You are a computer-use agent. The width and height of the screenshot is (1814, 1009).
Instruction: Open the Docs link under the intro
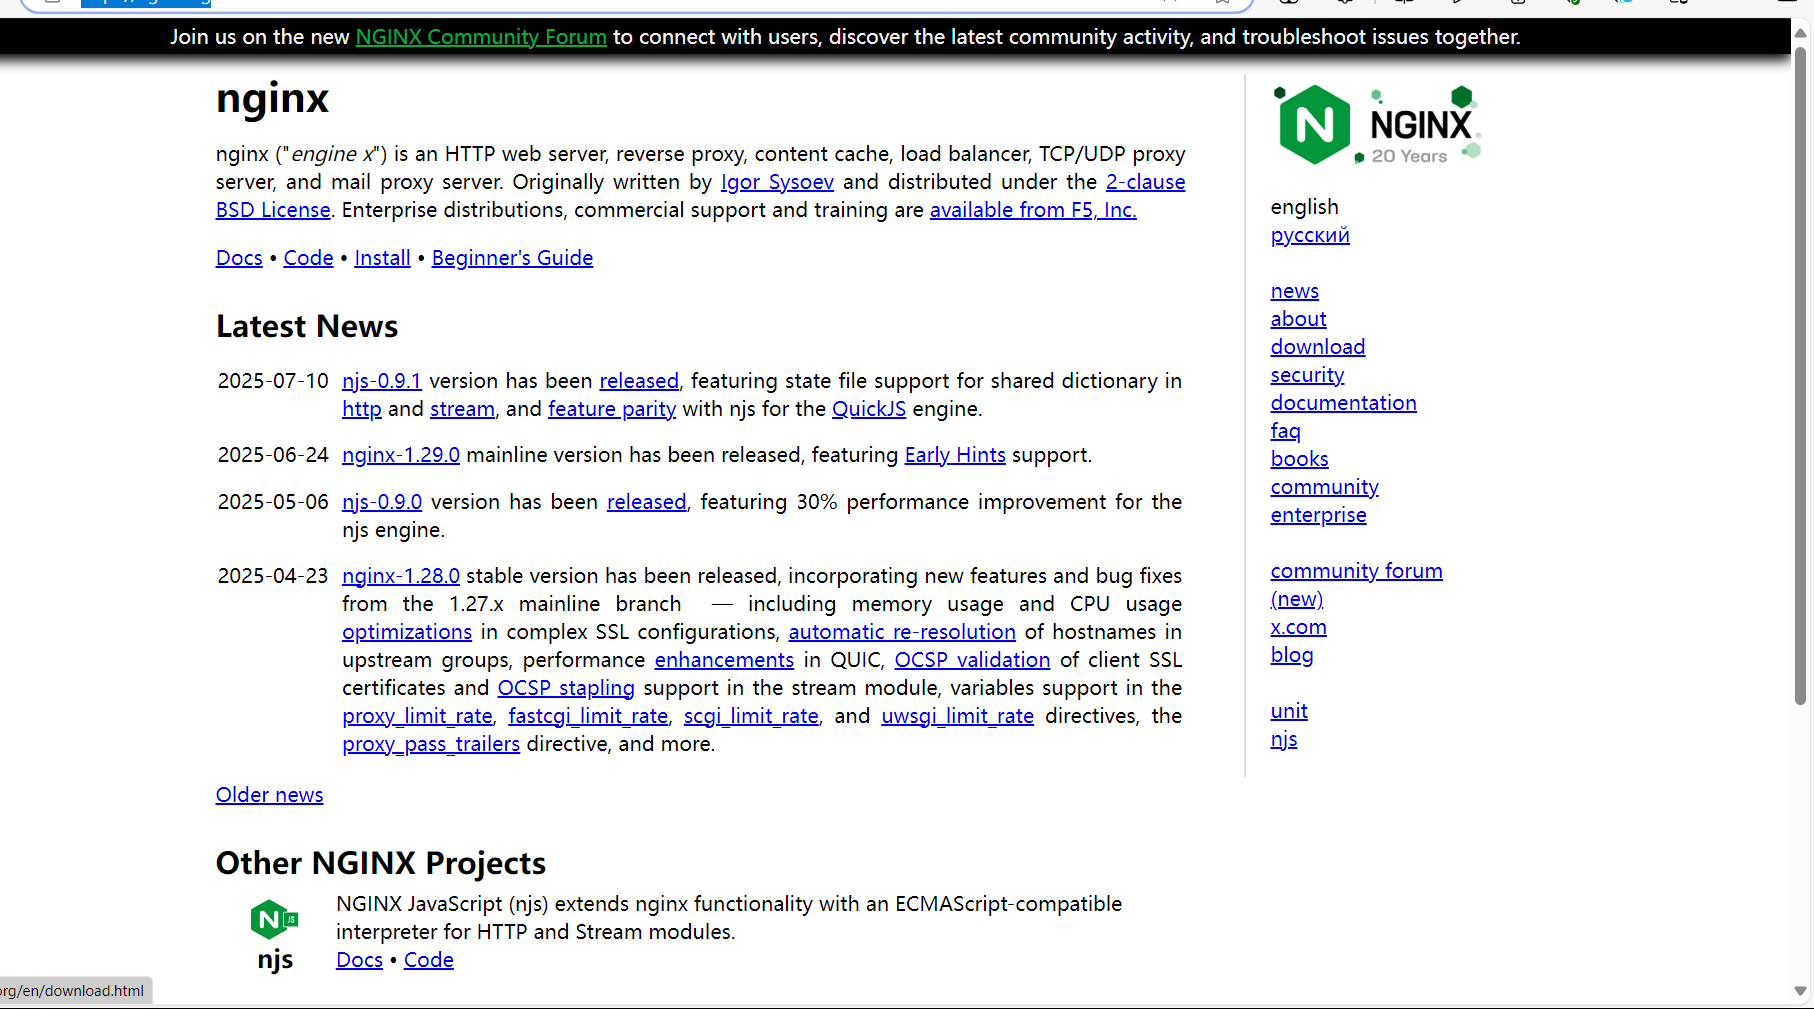click(239, 258)
